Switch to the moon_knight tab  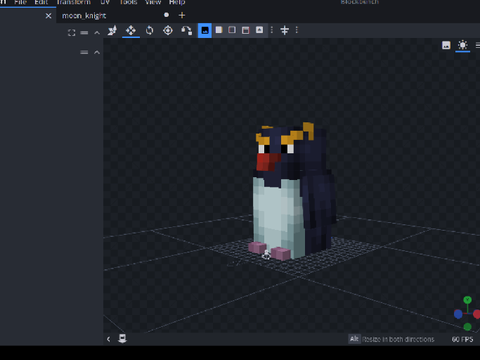click(84, 16)
